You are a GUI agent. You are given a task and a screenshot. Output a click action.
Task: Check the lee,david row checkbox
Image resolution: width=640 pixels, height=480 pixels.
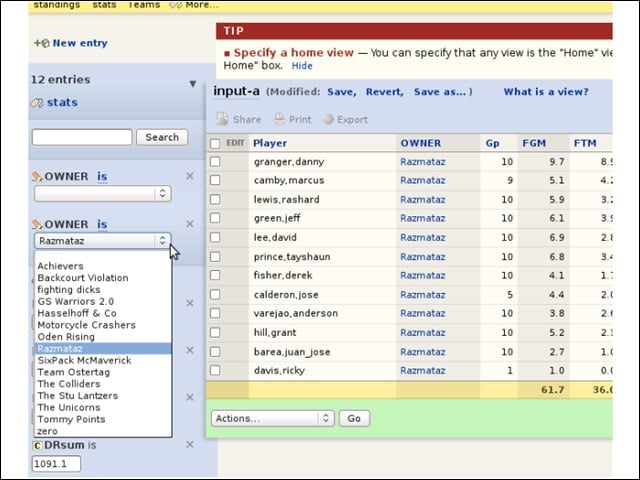[x=215, y=237]
